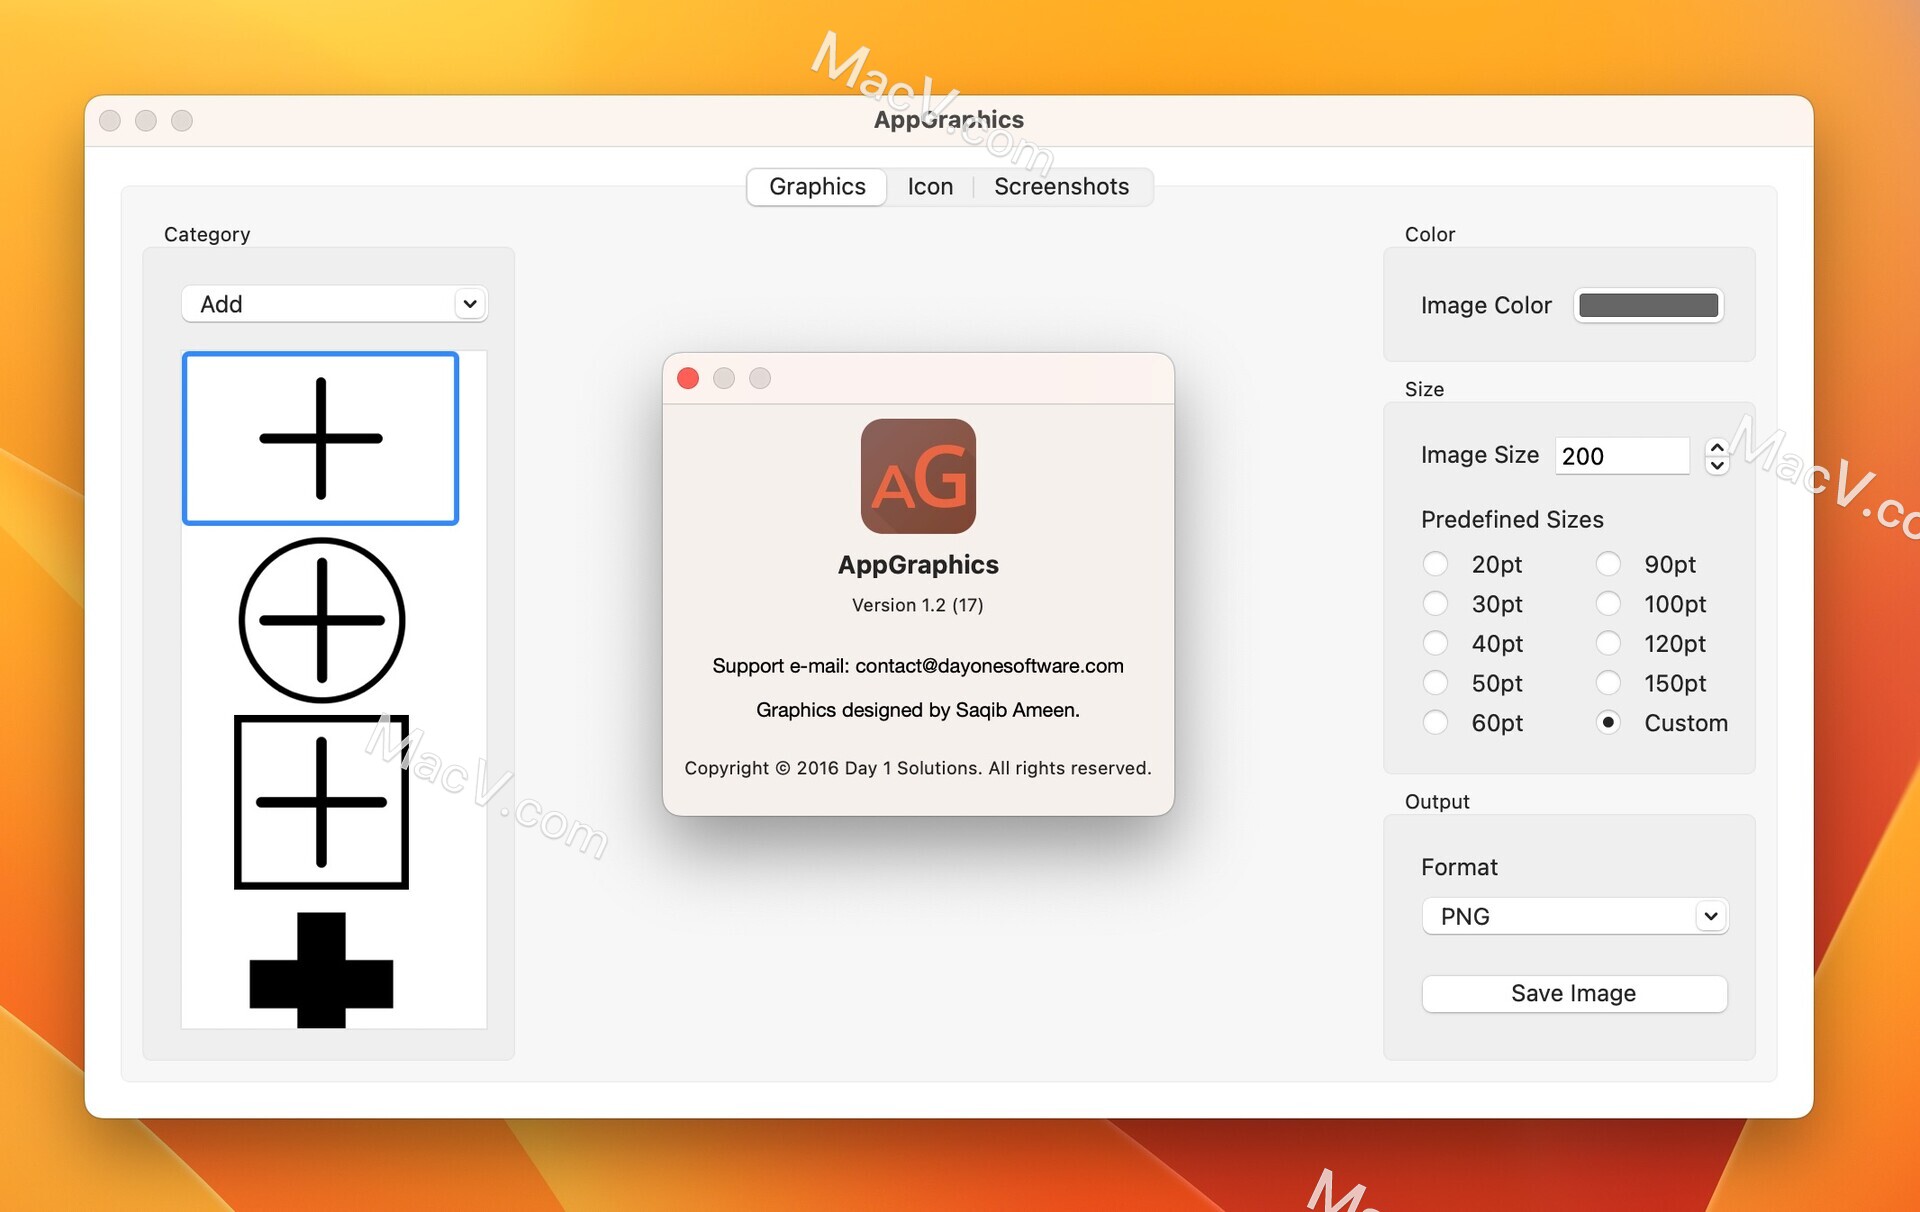Viewport: 1920px width, 1212px height.
Task: Select the 50pt predefined size
Action: click(x=1435, y=683)
